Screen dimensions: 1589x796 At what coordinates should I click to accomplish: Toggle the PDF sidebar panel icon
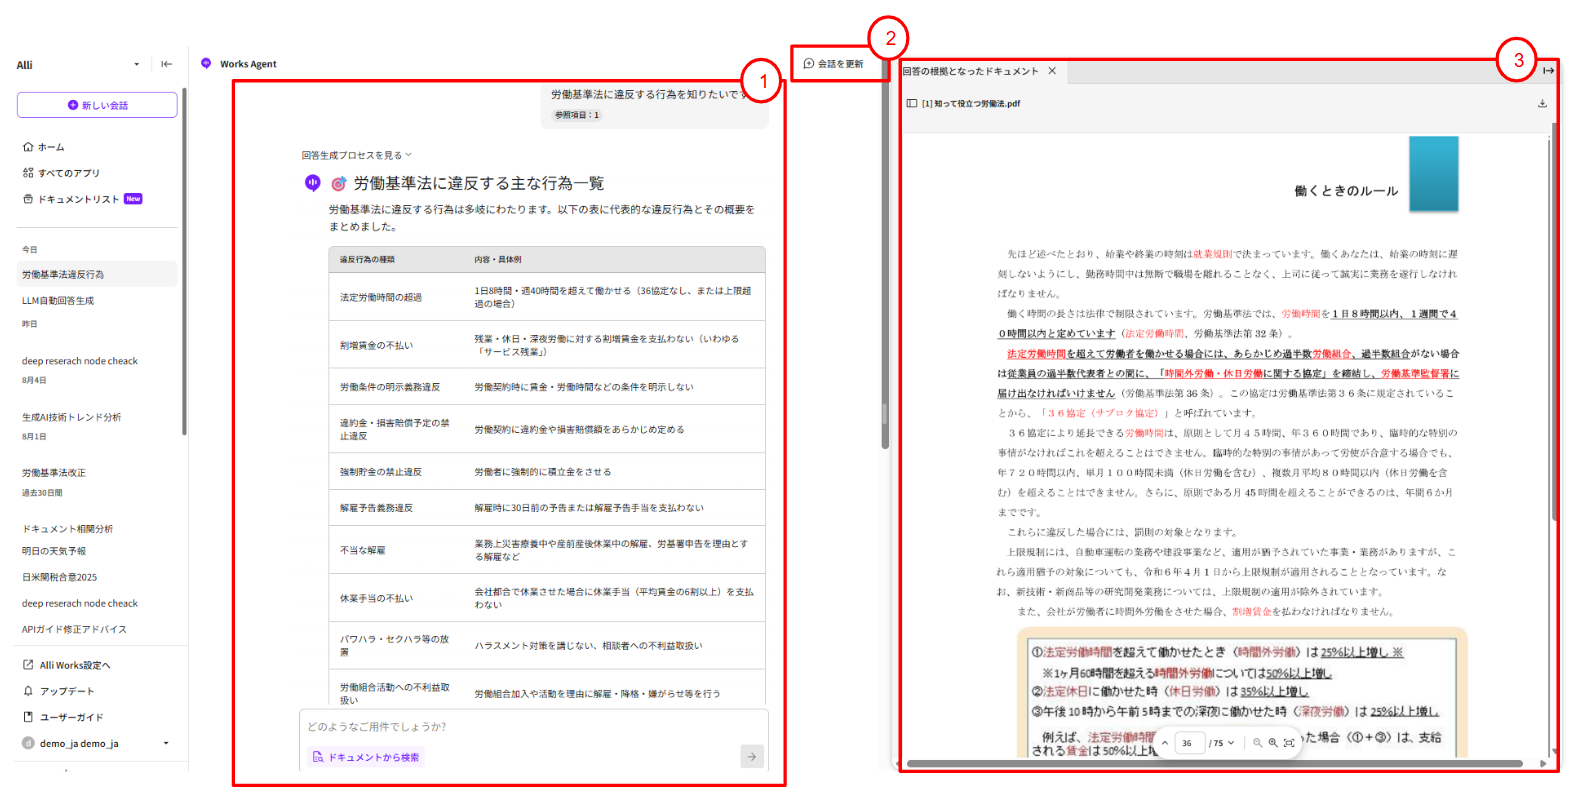[911, 103]
